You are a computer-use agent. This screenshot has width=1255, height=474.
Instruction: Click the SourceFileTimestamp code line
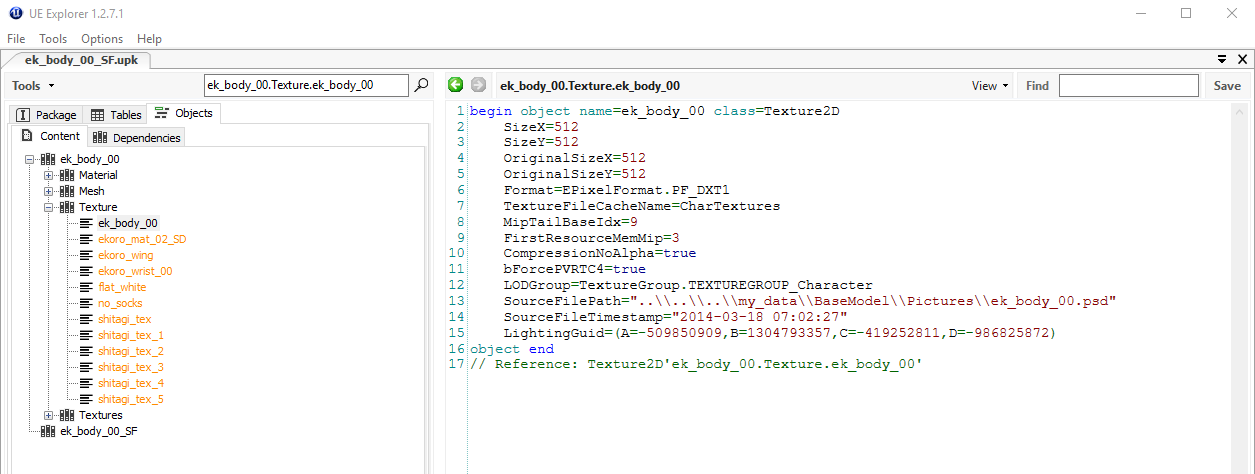pos(675,317)
